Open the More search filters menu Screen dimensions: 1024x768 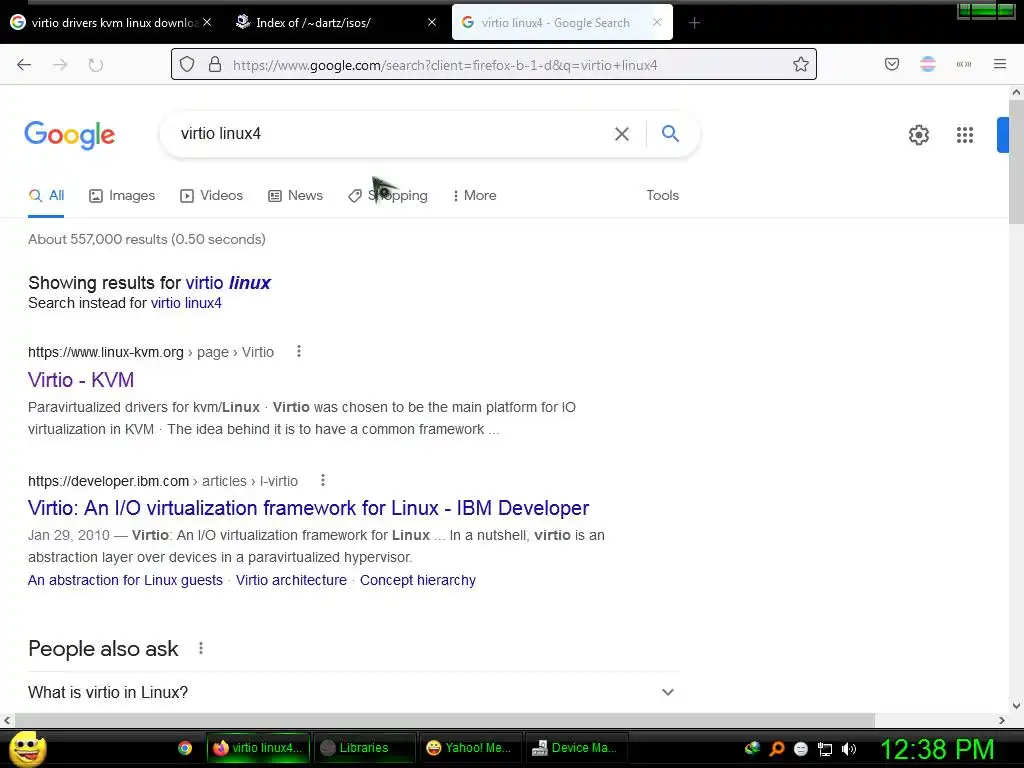(x=475, y=195)
